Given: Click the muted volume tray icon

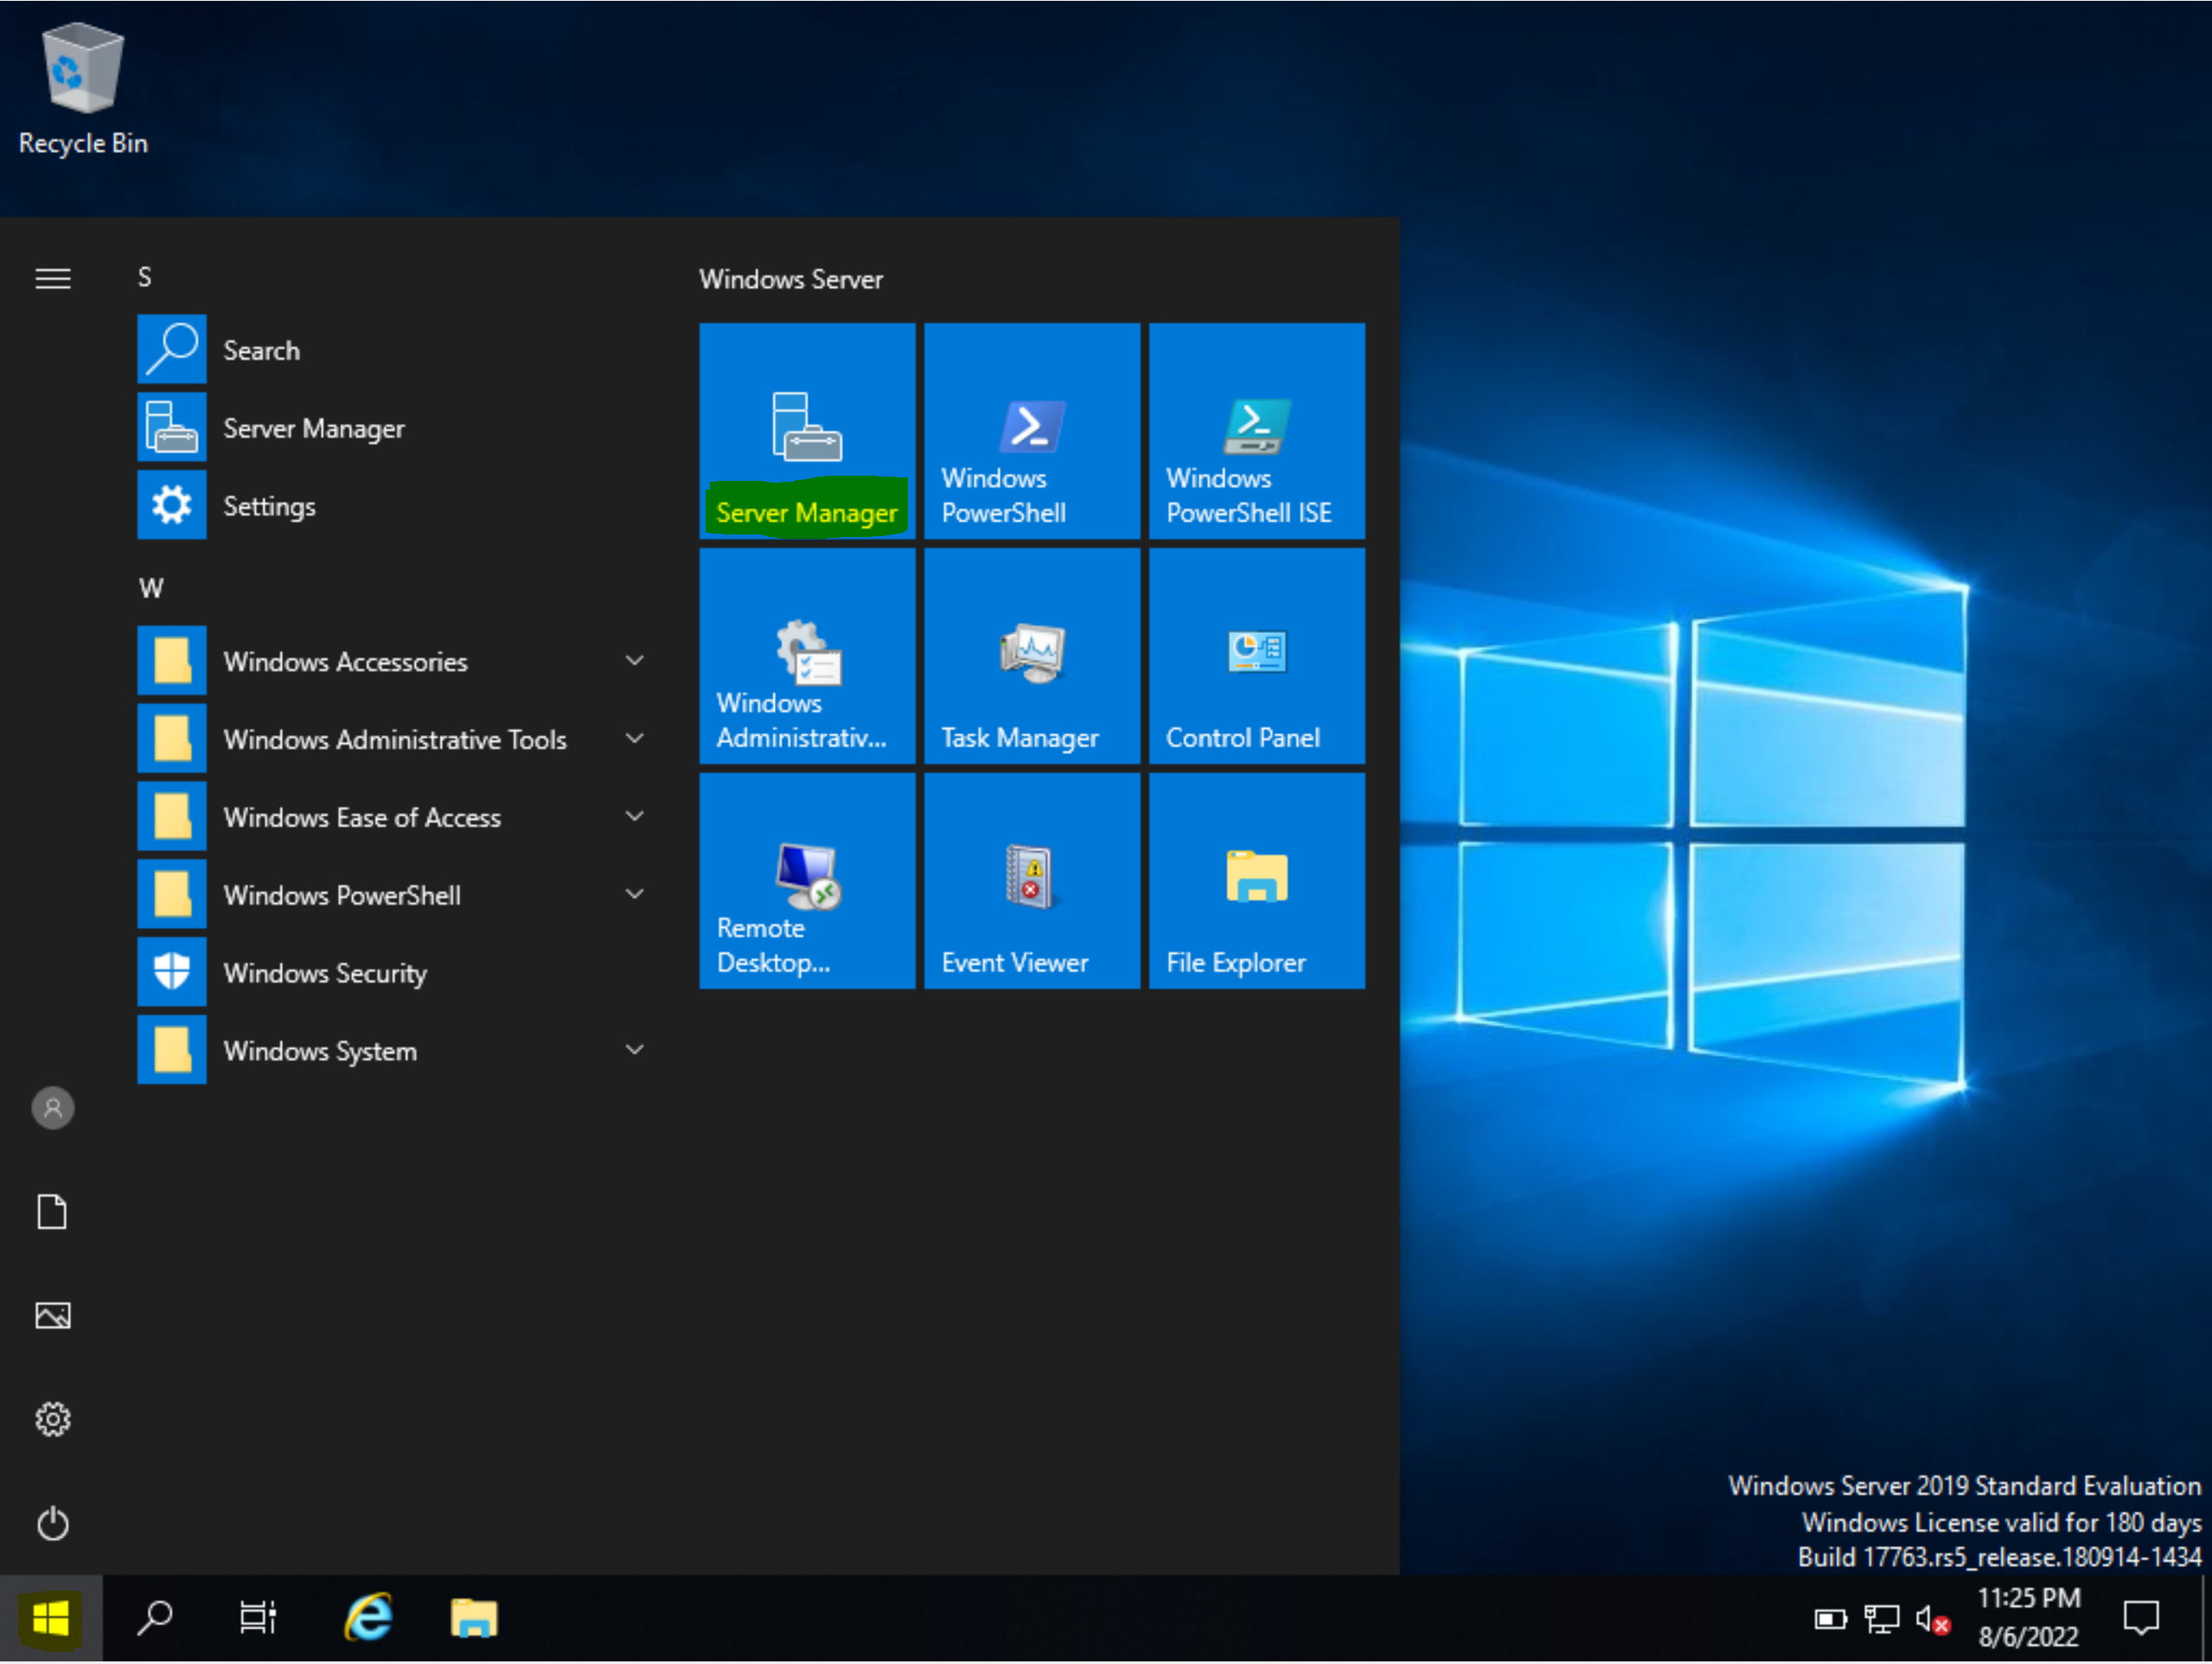Looking at the screenshot, I should pos(1931,1619).
